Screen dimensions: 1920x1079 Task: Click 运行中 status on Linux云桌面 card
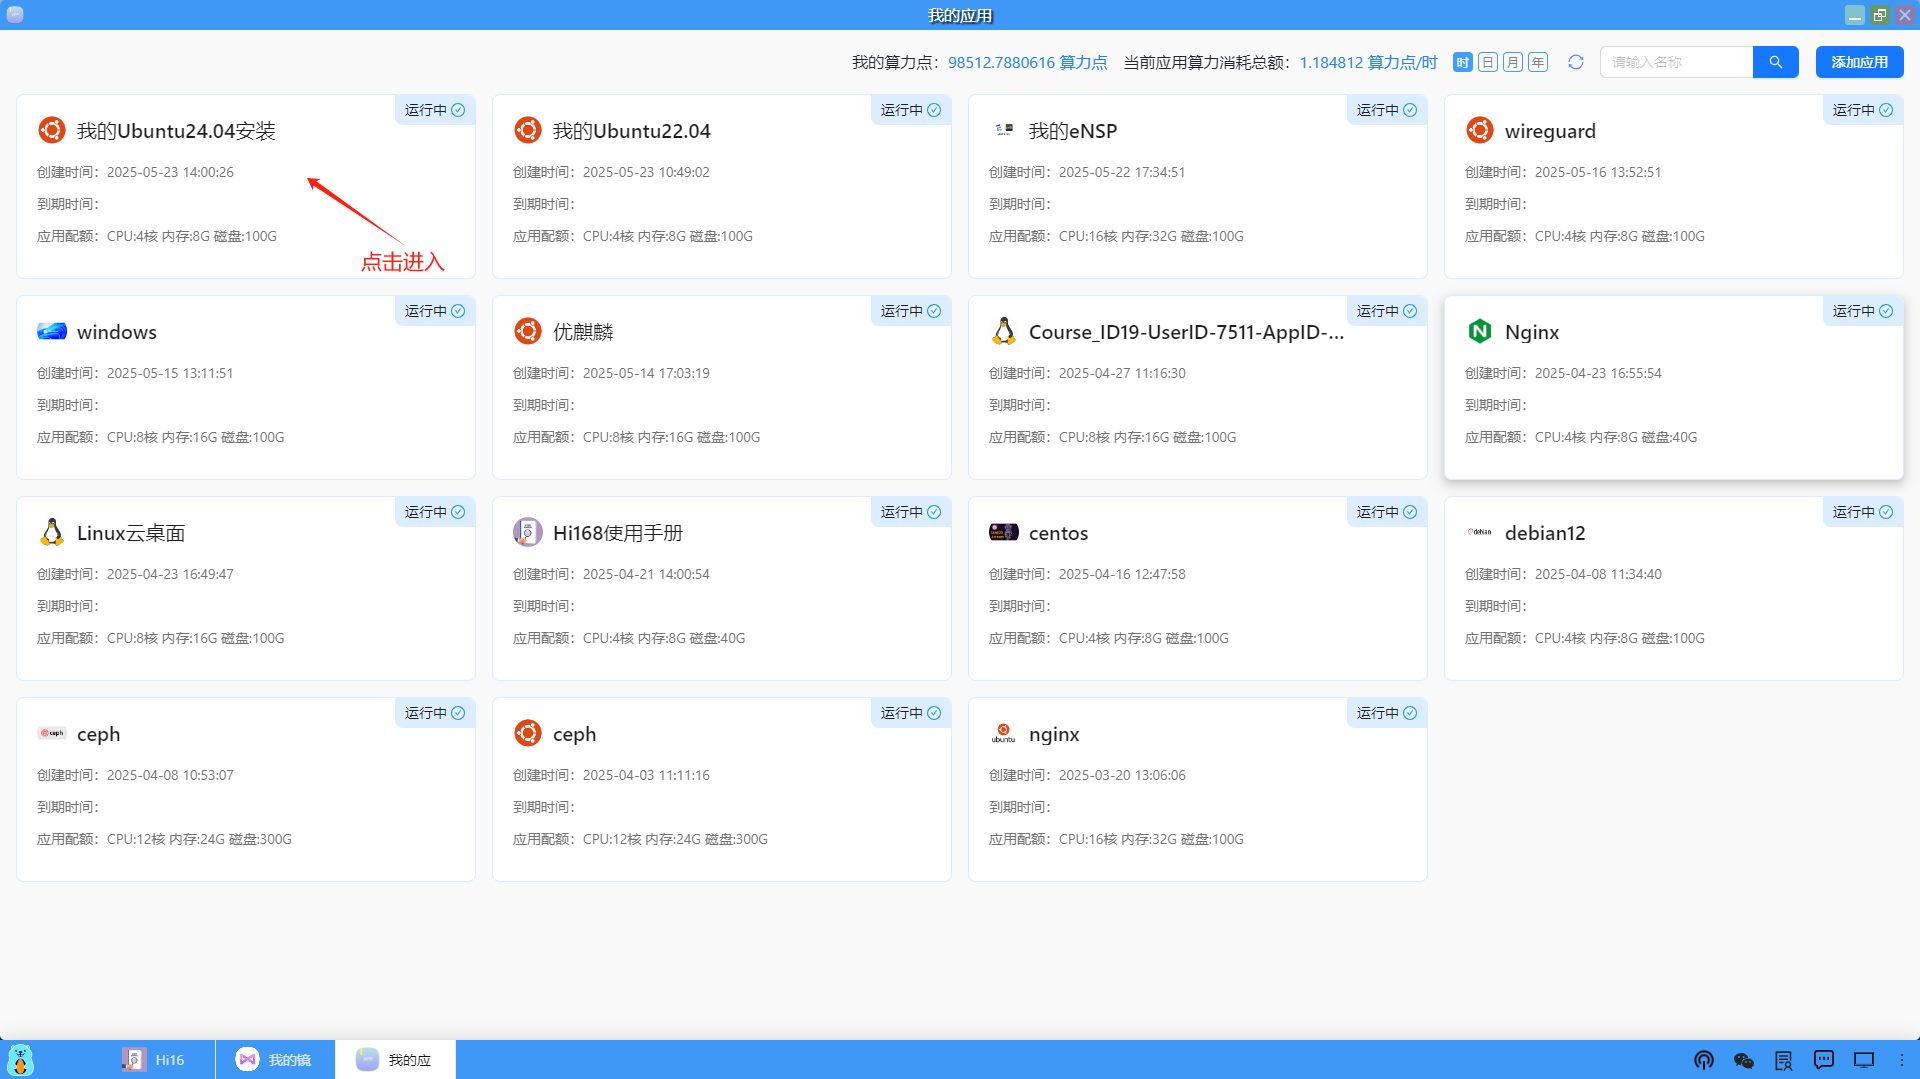pyautogui.click(x=435, y=512)
